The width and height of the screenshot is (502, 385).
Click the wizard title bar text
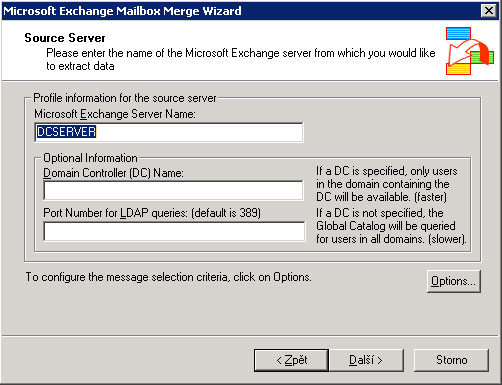tap(122, 11)
